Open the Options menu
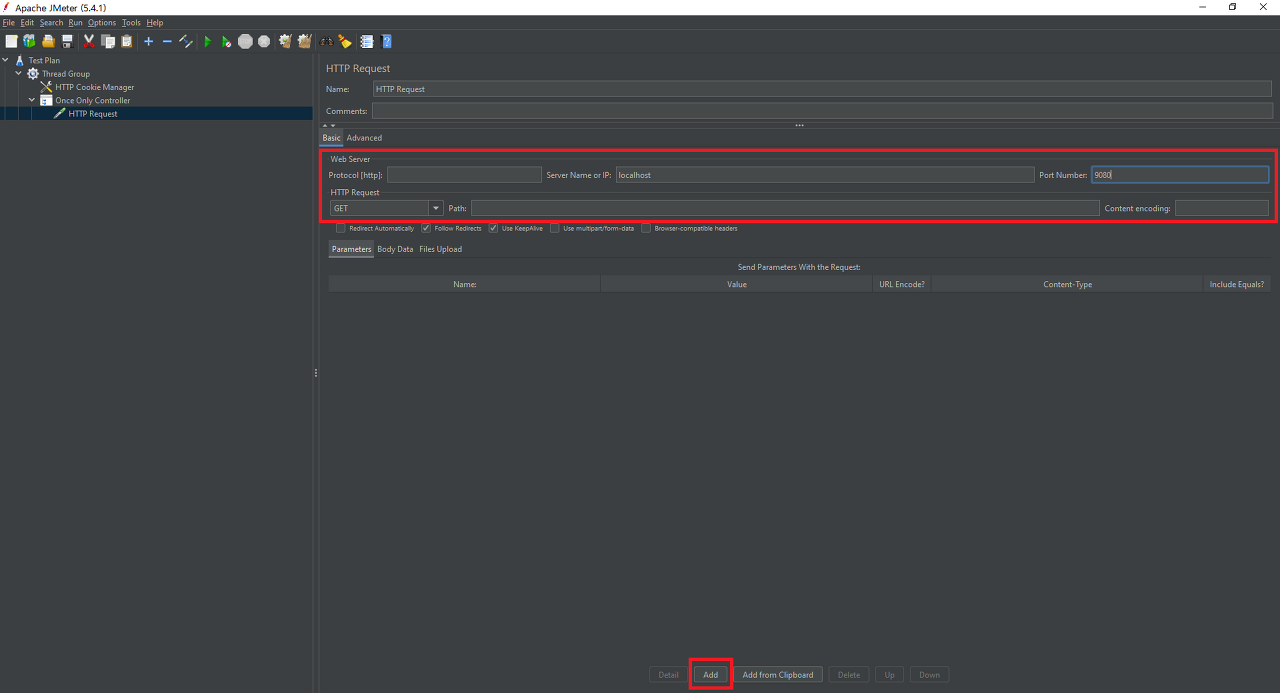 (x=102, y=22)
